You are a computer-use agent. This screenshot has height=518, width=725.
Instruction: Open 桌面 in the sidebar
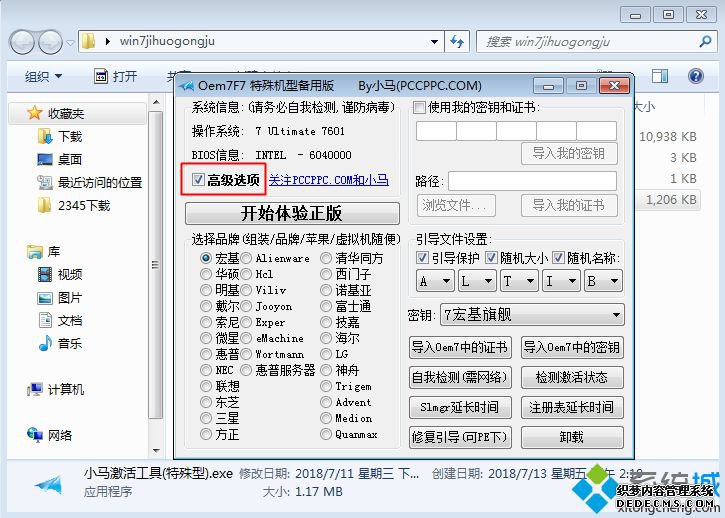(x=60, y=160)
